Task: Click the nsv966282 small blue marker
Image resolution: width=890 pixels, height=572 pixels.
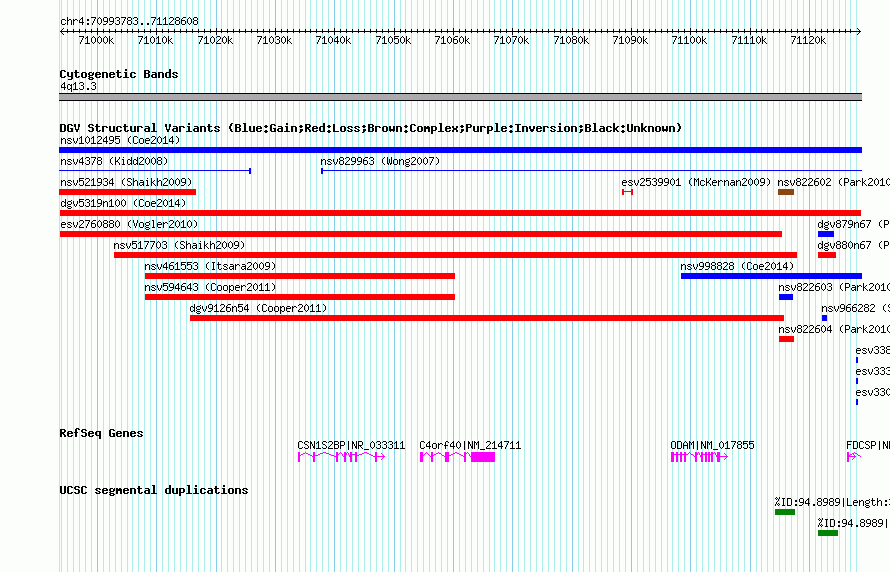Action: pos(825,318)
